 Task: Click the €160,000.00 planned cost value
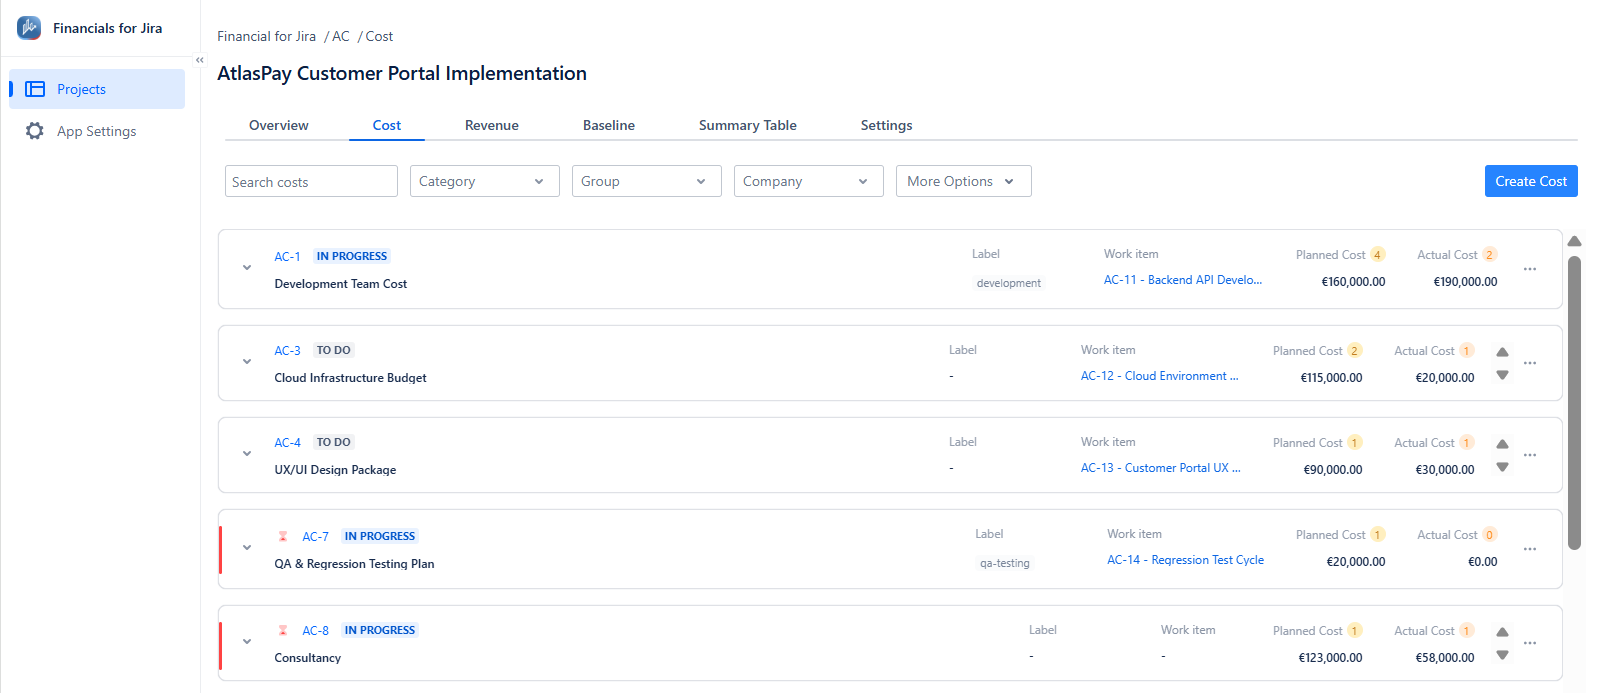click(x=1353, y=282)
